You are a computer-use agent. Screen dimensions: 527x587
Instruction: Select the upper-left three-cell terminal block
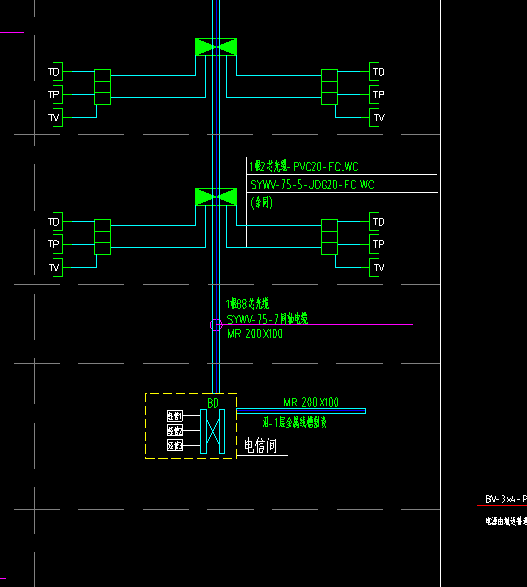coord(103,87)
